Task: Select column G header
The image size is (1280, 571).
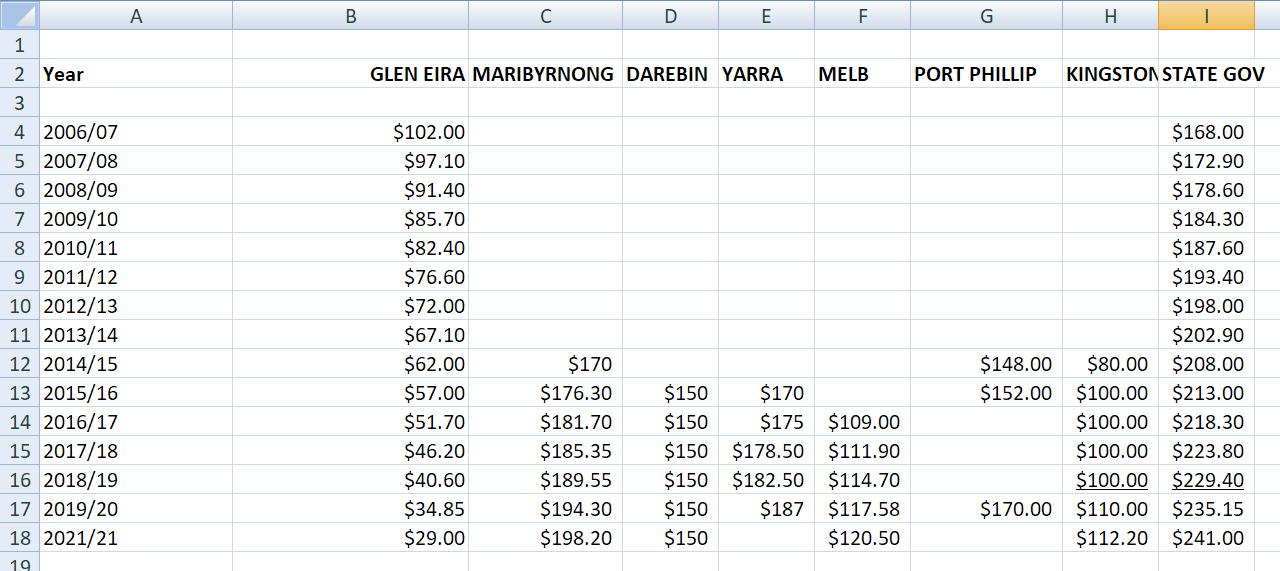Action: (986, 15)
